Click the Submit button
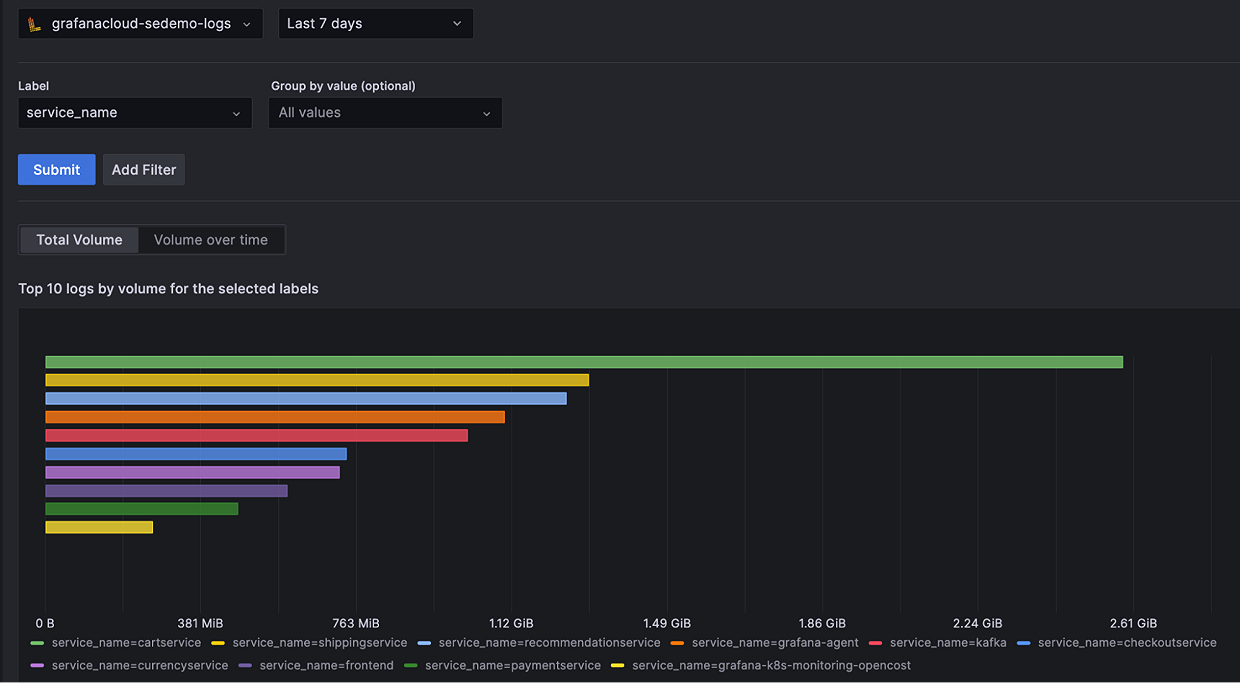1240x683 pixels. point(56,169)
